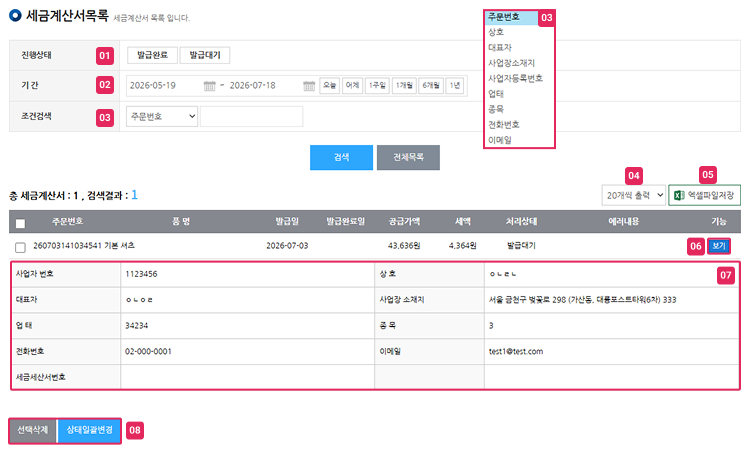Screen dimensions: 750x452
Task: Check the row checkbox for order 260703141034541
Action: point(20,247)
